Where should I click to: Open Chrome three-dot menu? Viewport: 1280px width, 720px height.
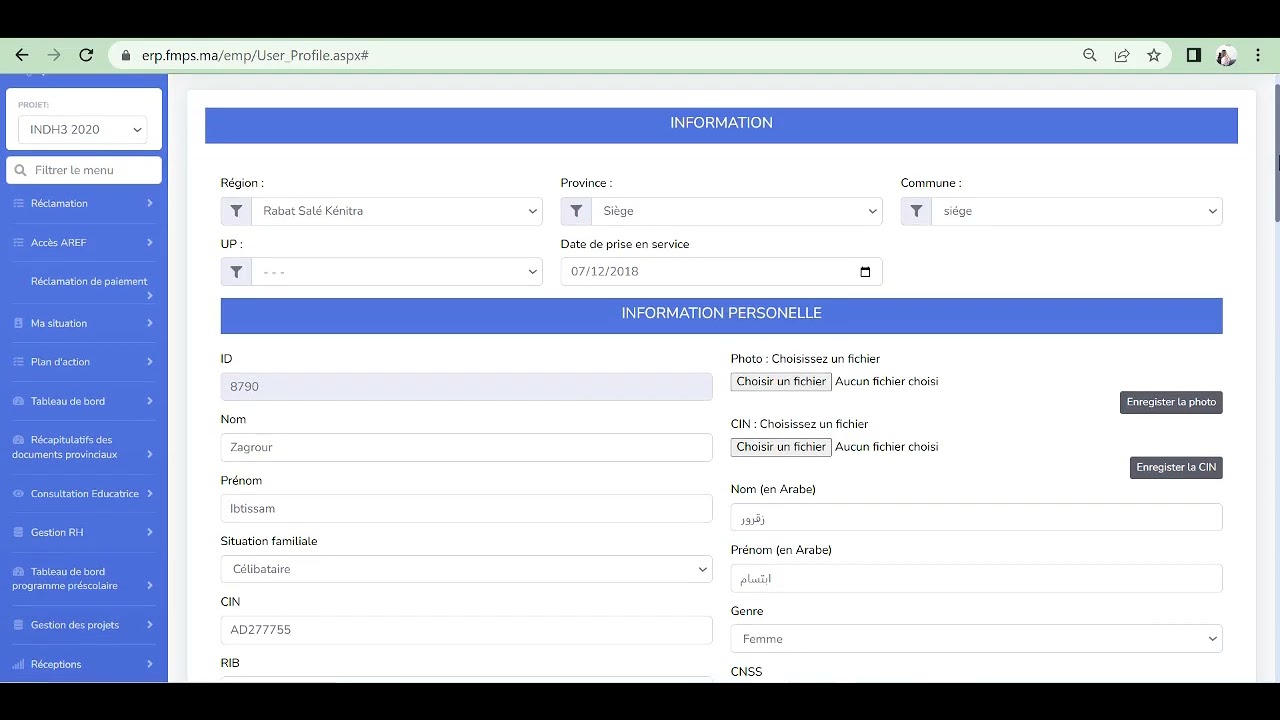point(1258,55)
